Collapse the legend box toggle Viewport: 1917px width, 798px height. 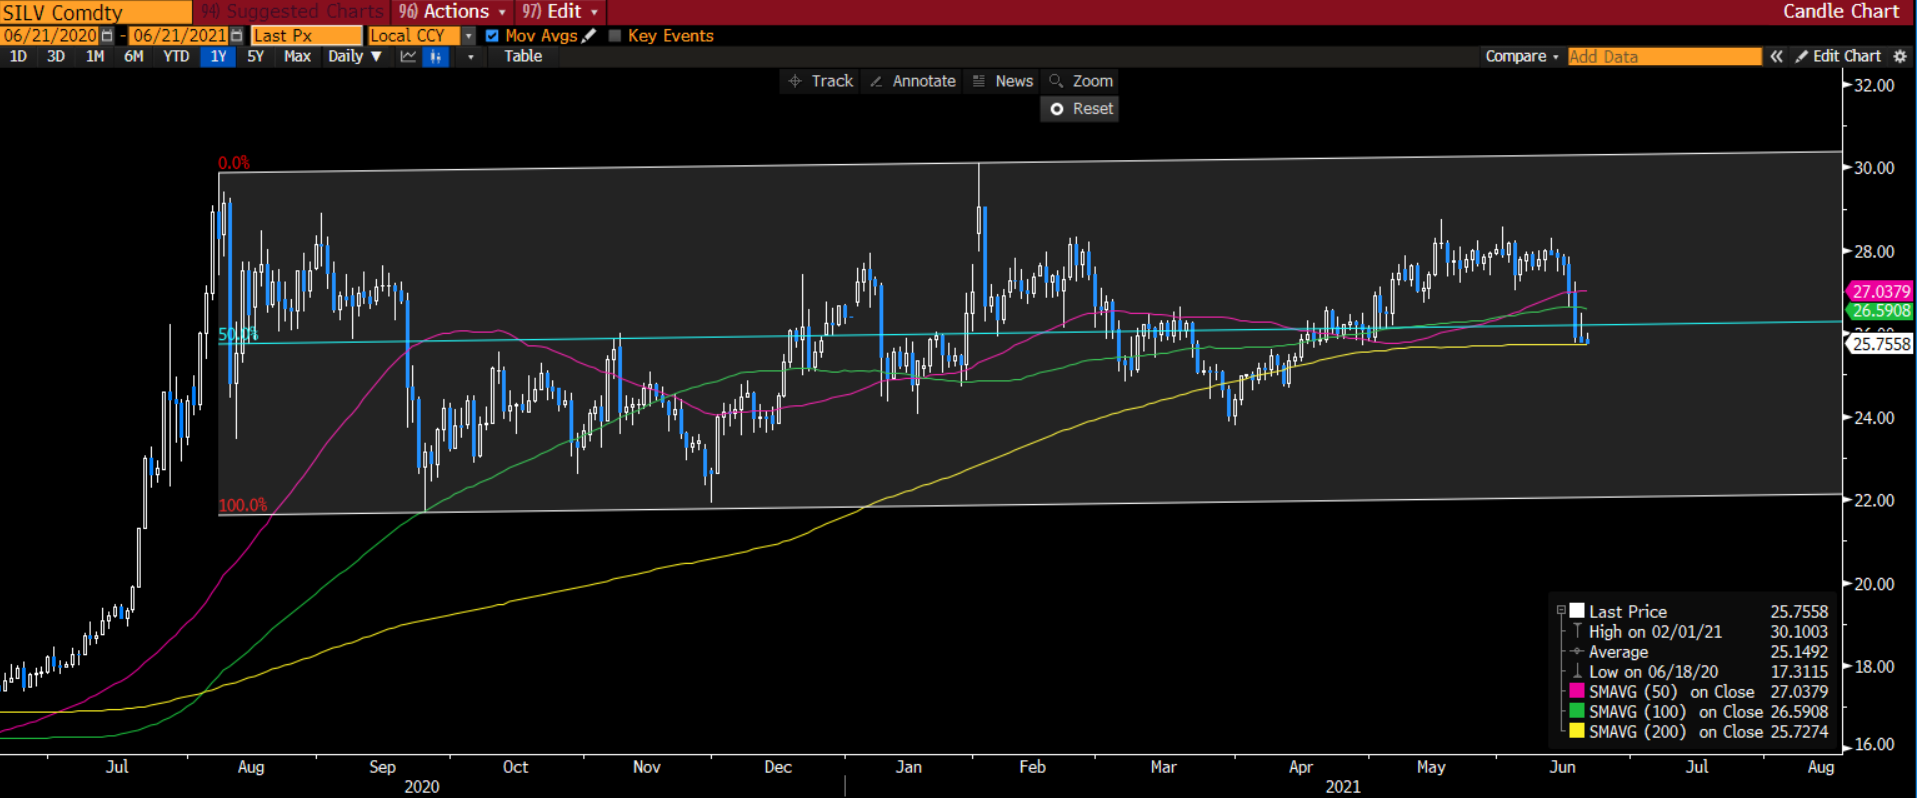tap(1560, 611)
